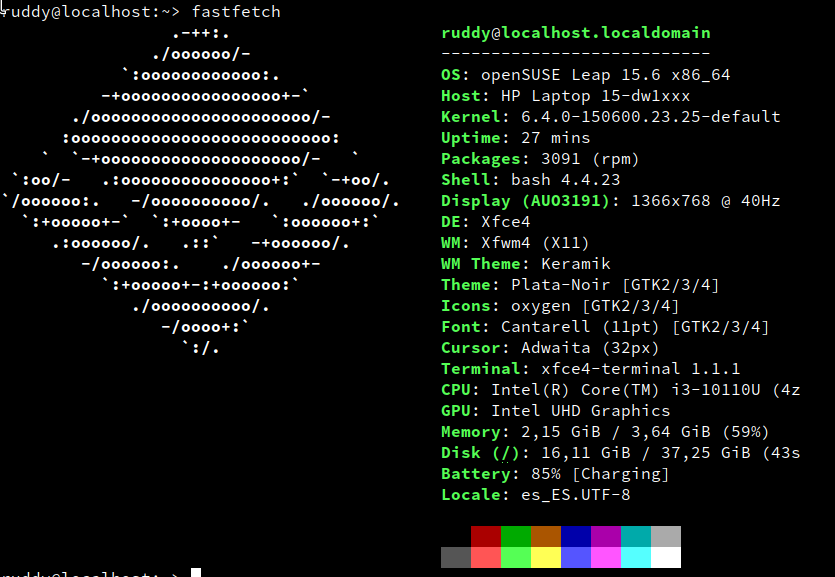Image resolution: width=835 pixels, height=577 pixels.
Task: Click the dark gray color block
Action: [456, 557]
